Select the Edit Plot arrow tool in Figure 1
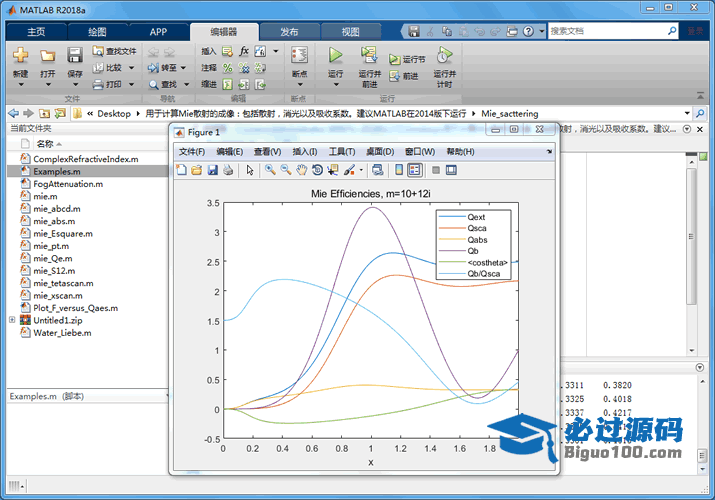The width and height of the screenshot is (715, 500). point(249,170)
